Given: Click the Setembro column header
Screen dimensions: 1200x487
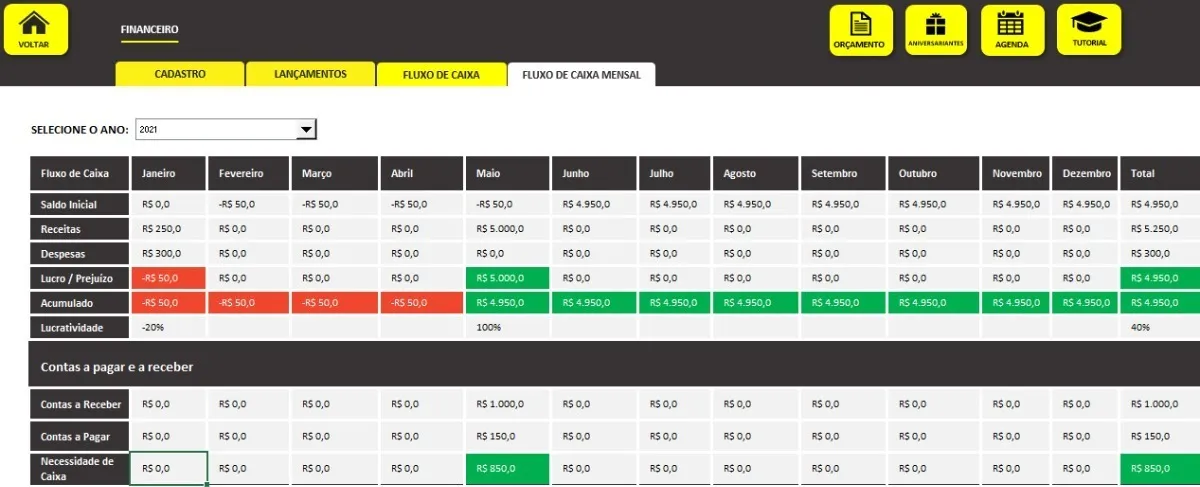Looking at the screenshot, I should click(842, 173).
